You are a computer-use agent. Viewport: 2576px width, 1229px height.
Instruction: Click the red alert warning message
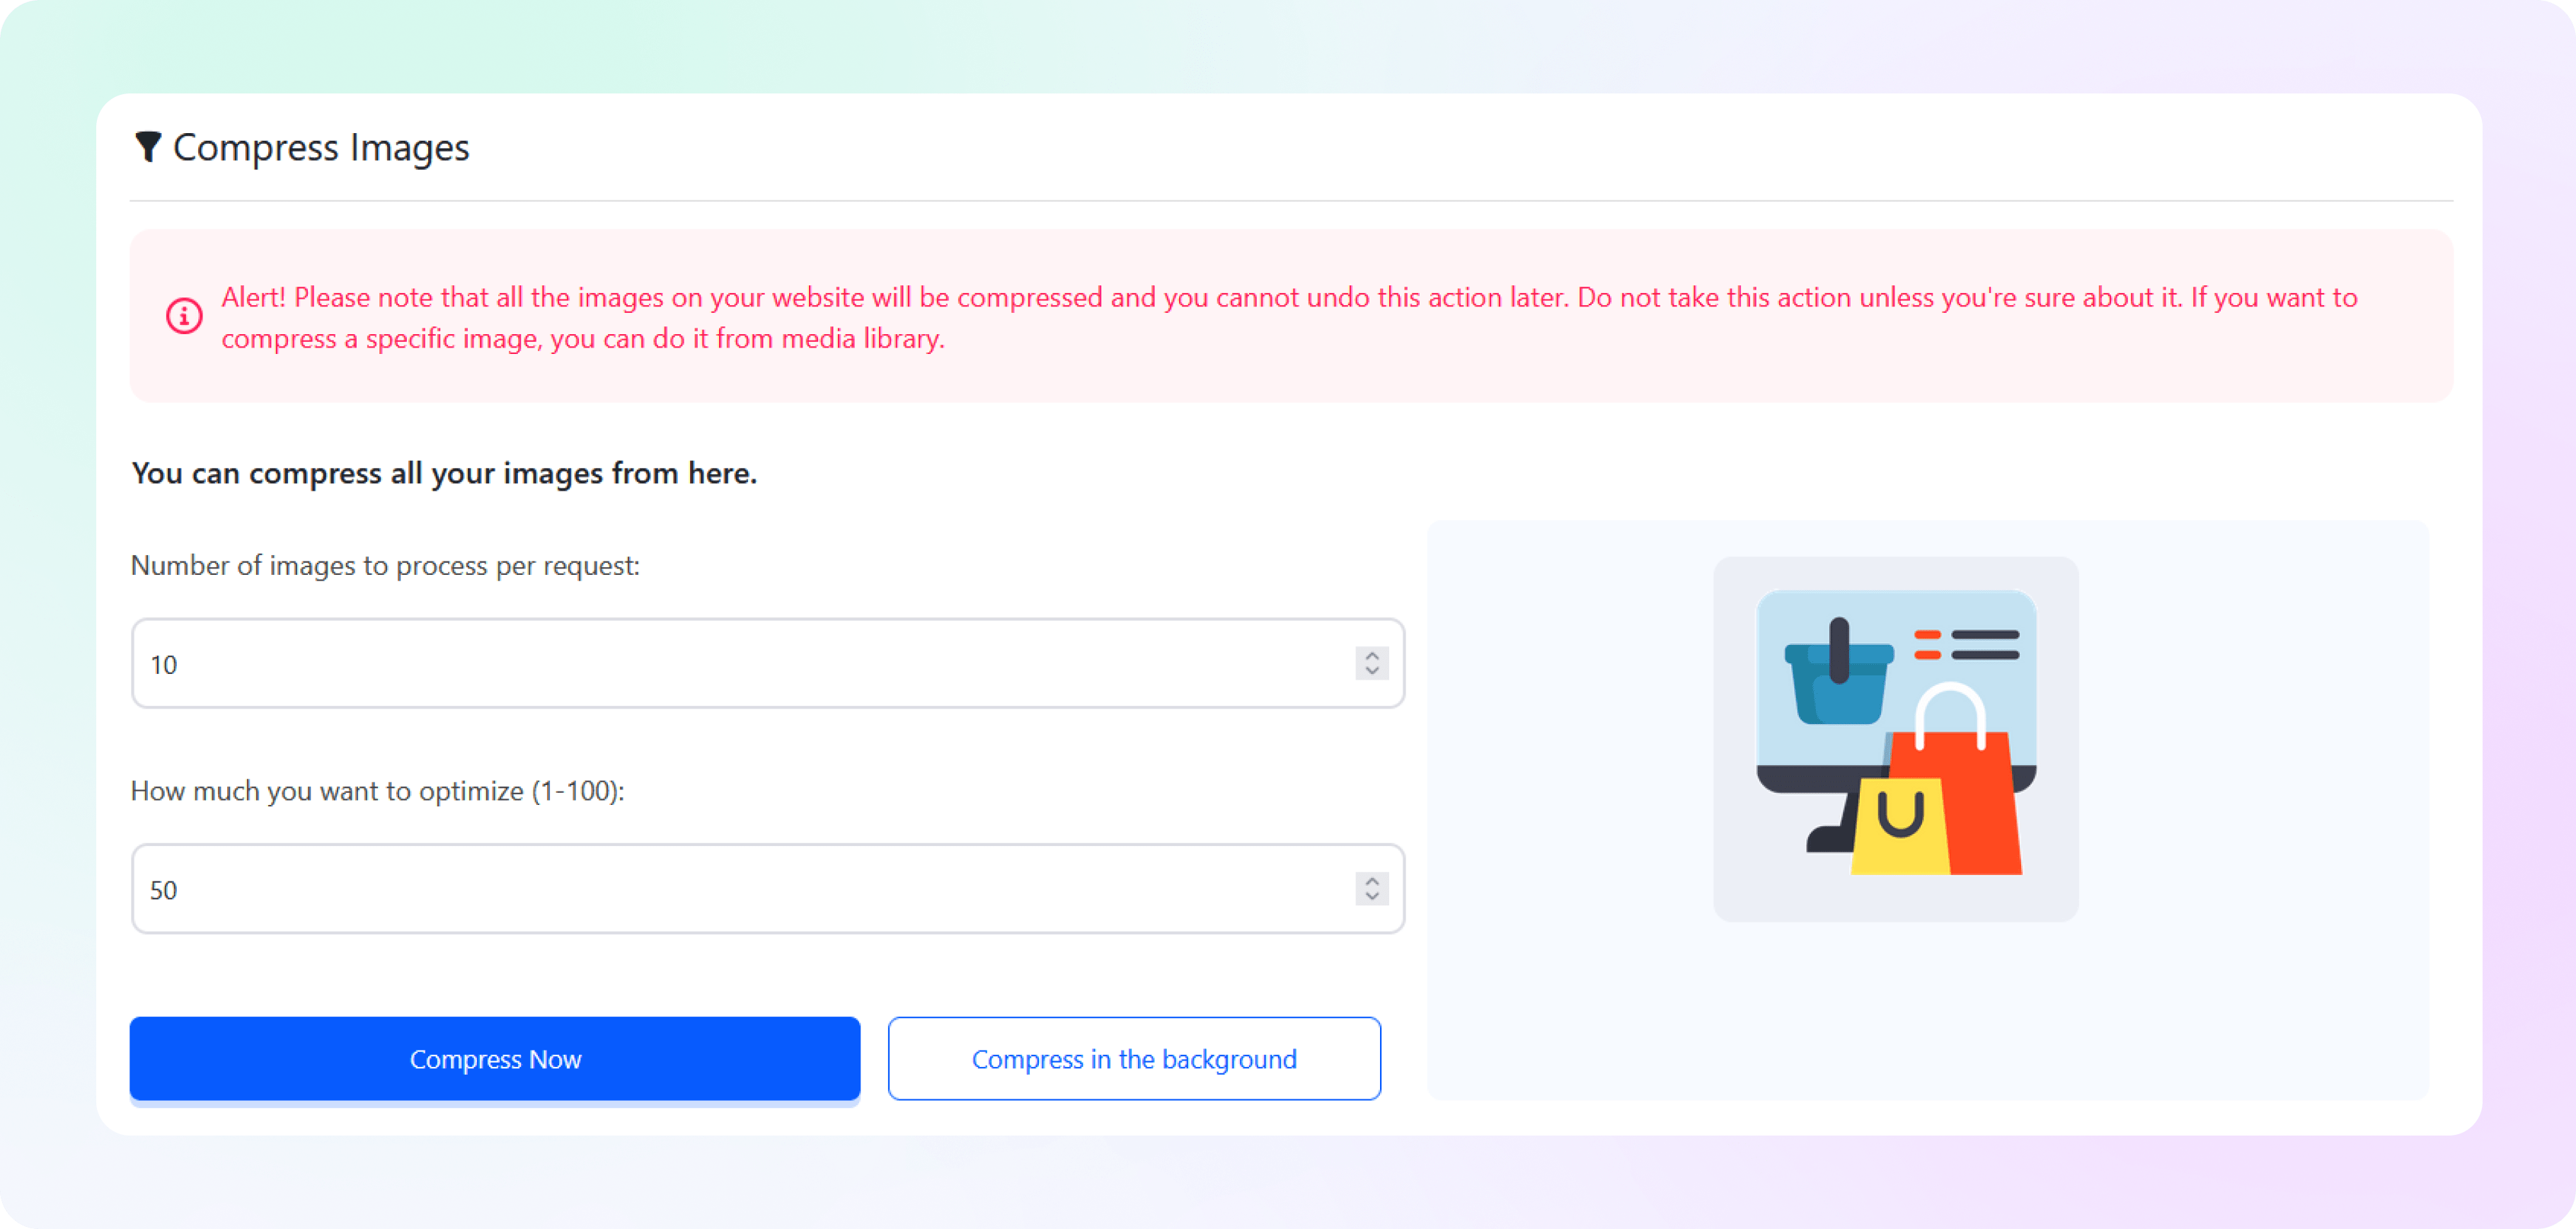(x=1289, y=317)
